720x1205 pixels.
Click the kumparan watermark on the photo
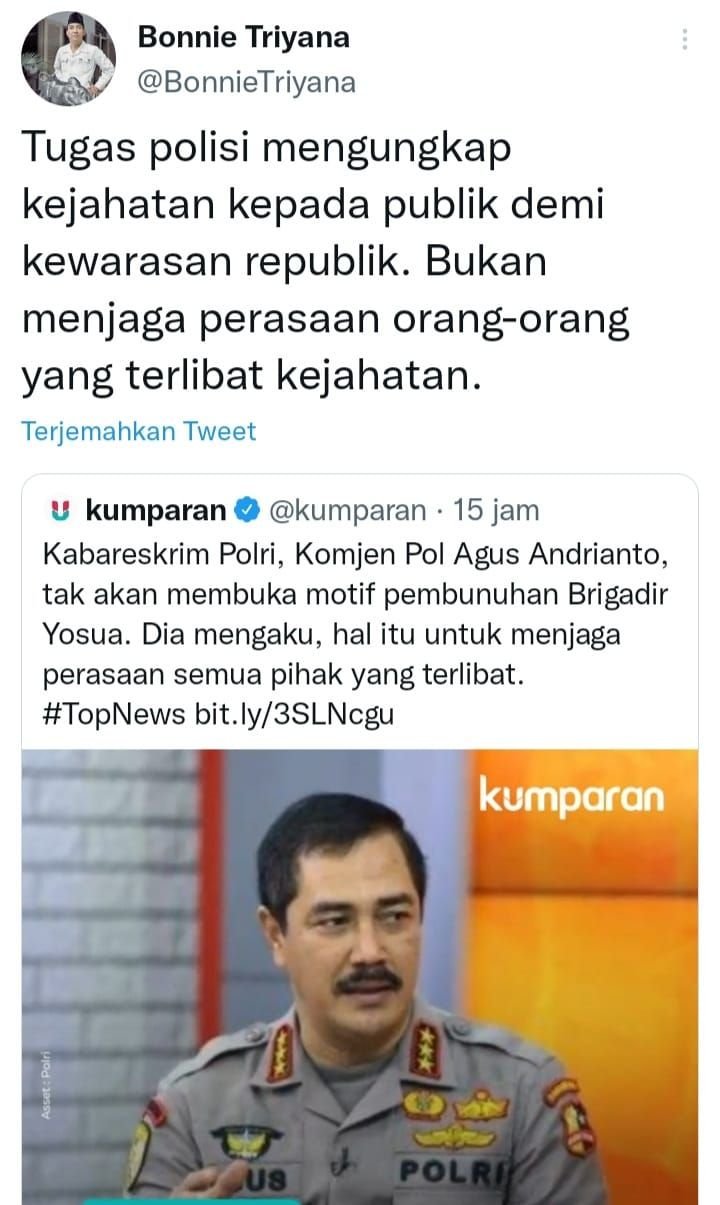pos(571,797)
